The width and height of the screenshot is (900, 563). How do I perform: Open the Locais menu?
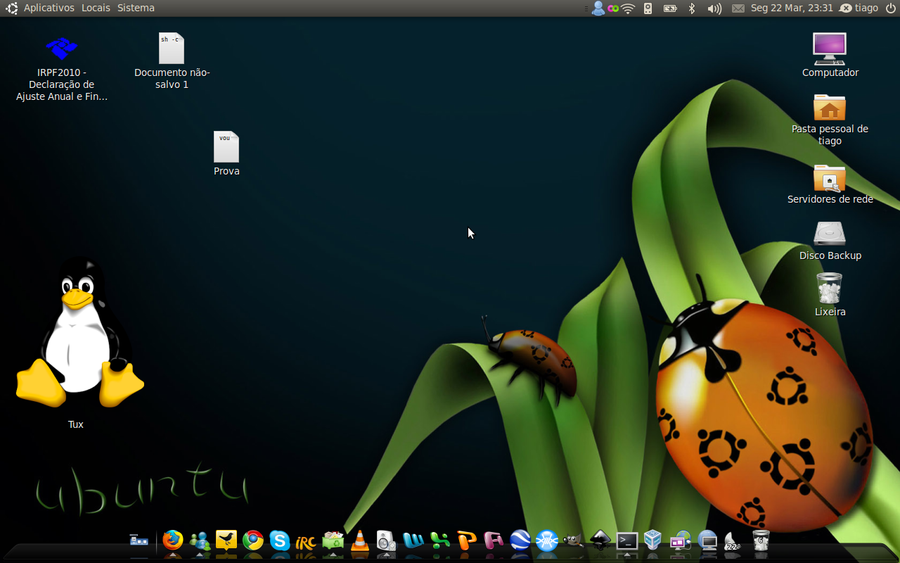coord(95,8)
